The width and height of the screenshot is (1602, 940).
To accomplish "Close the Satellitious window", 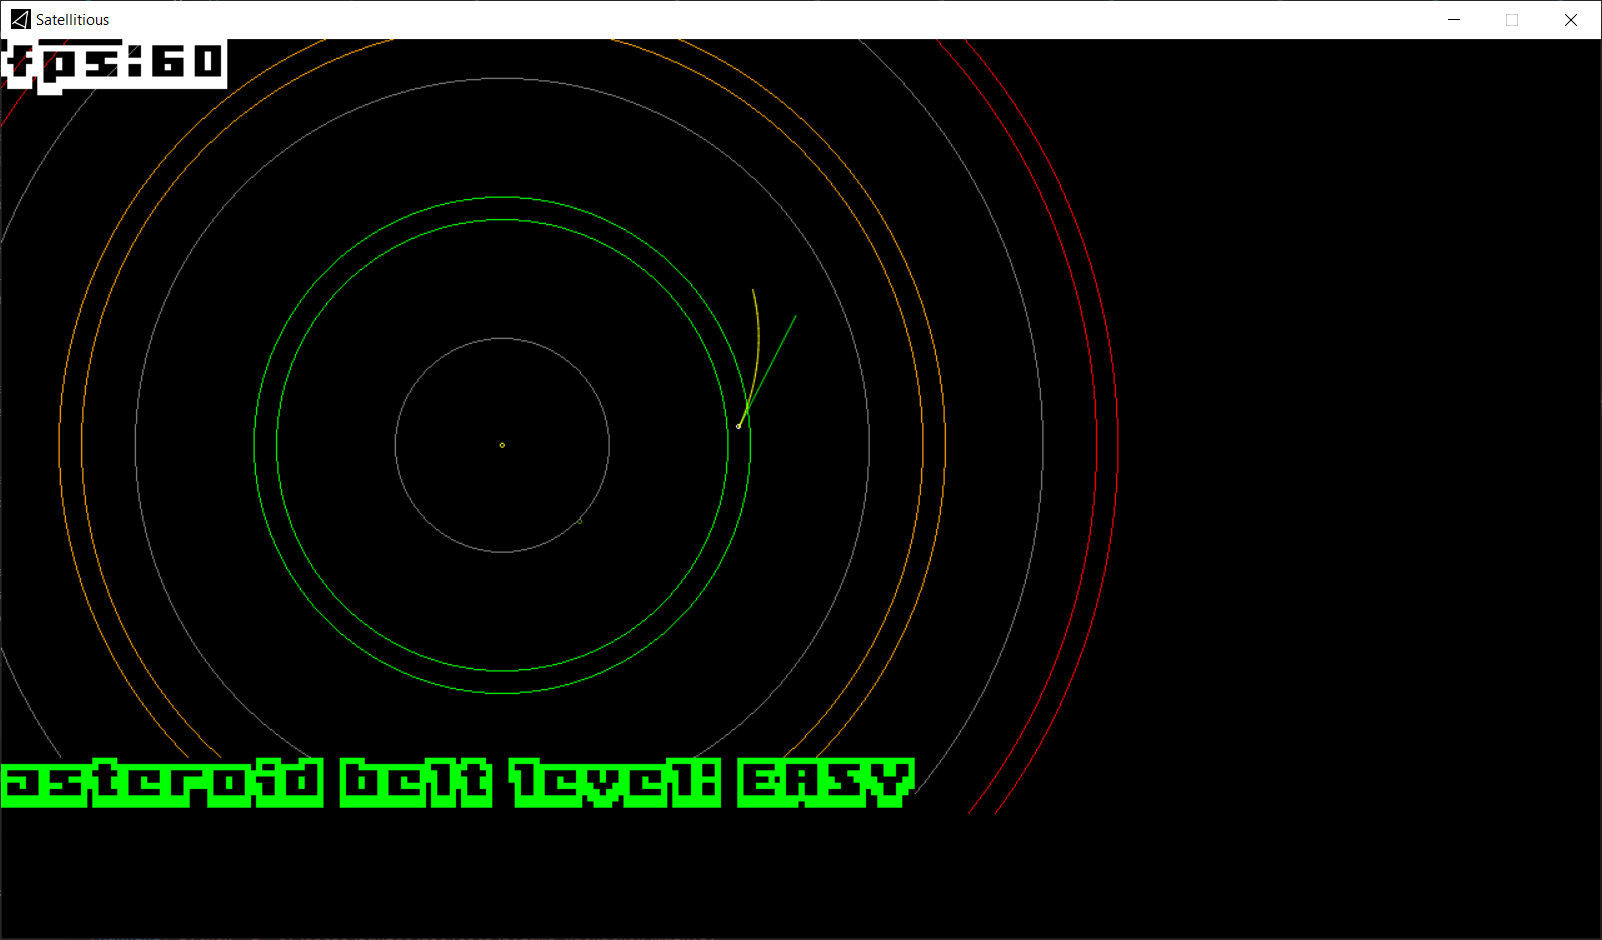I will pyautogui.click(x=1571, y=19).
